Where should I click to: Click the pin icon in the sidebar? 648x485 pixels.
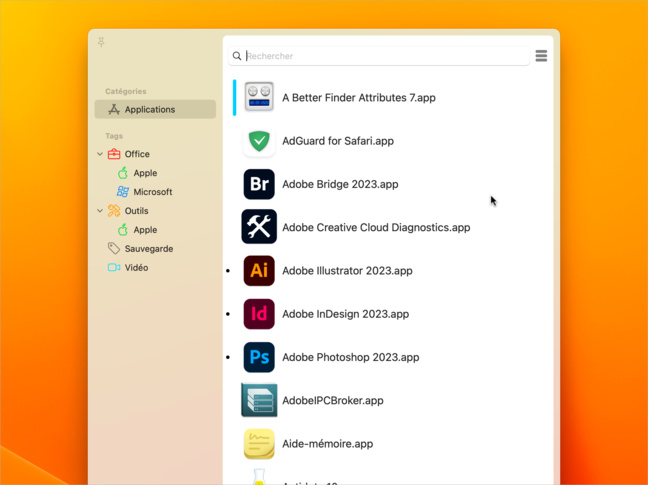[x=101, y=42]
